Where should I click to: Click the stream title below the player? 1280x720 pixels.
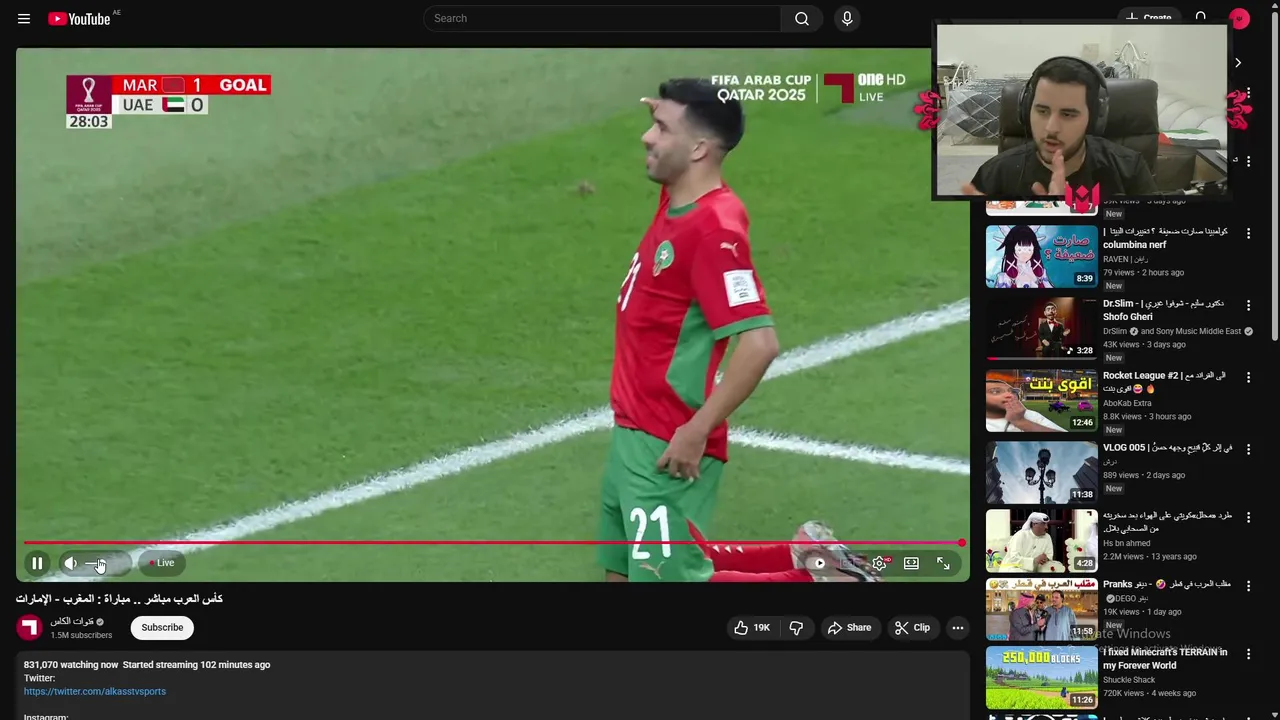pos(119,599)
